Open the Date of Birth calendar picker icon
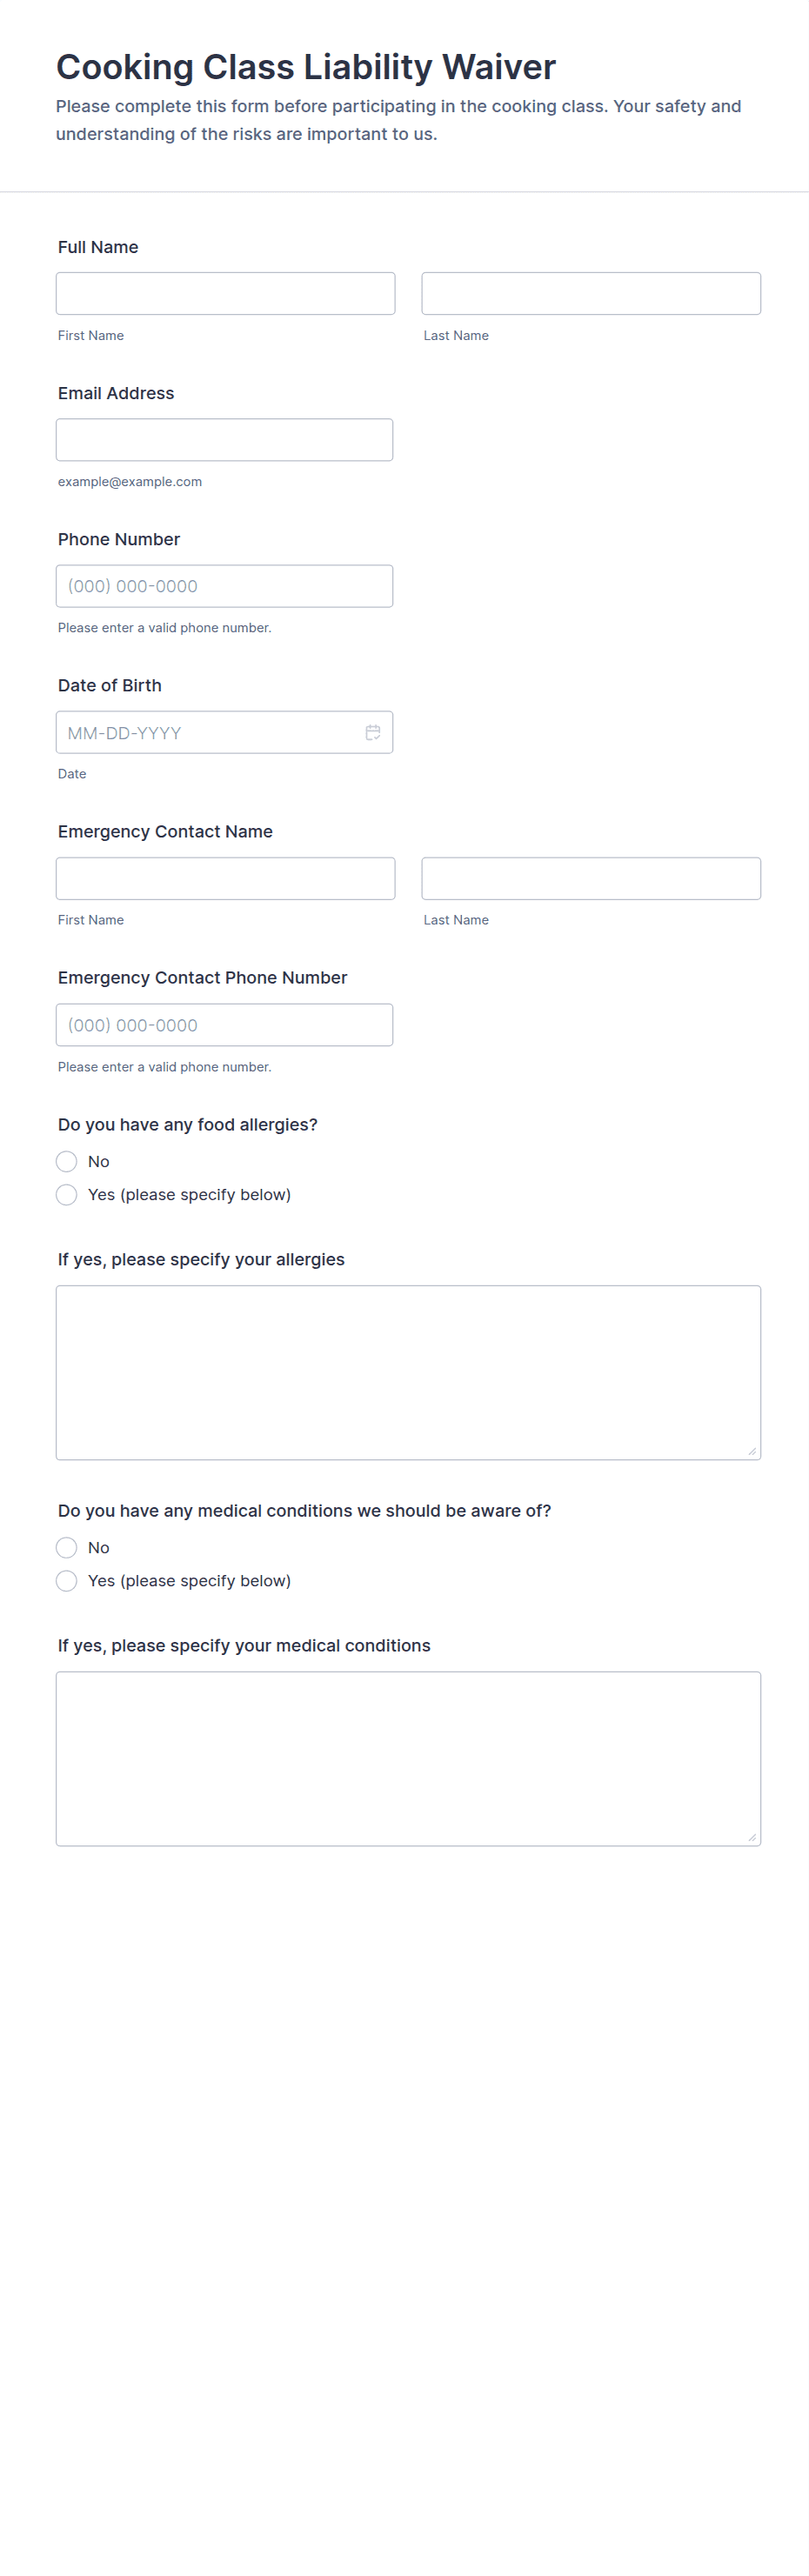The width and height of the screenshot is (809, 2576). (373, 733)
